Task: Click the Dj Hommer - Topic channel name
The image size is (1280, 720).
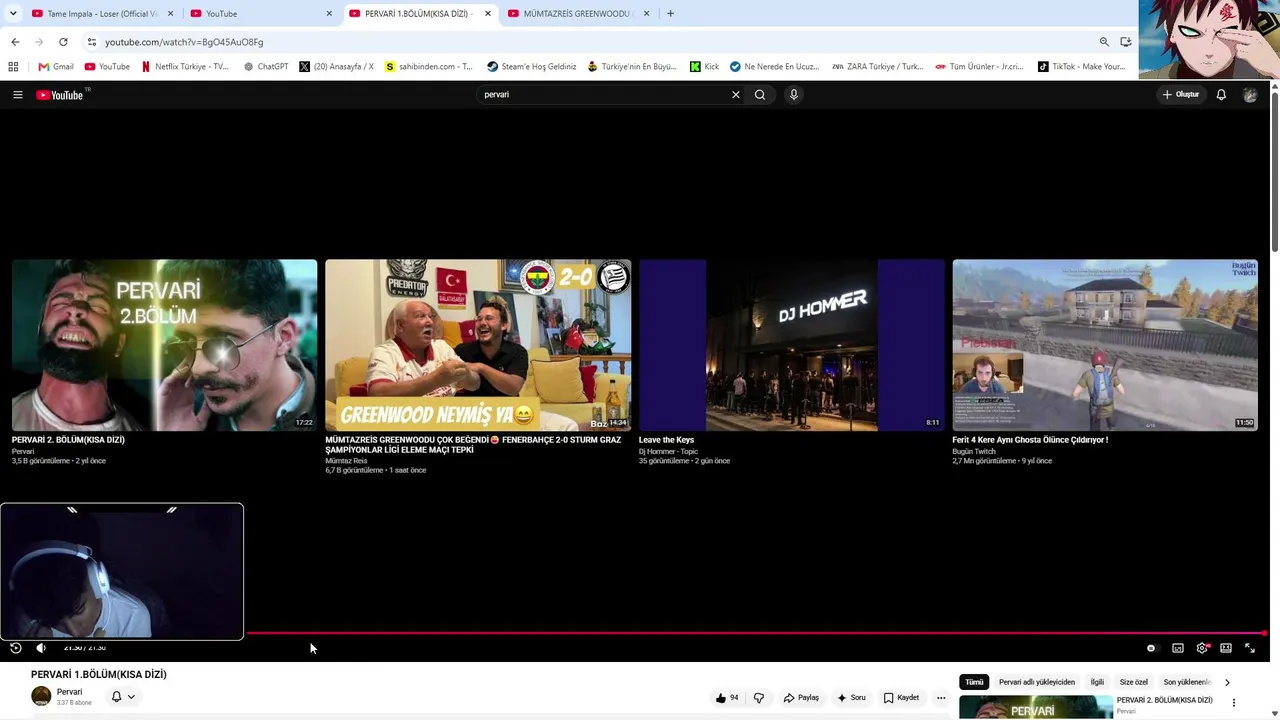Action: click(x=668, y=452)
